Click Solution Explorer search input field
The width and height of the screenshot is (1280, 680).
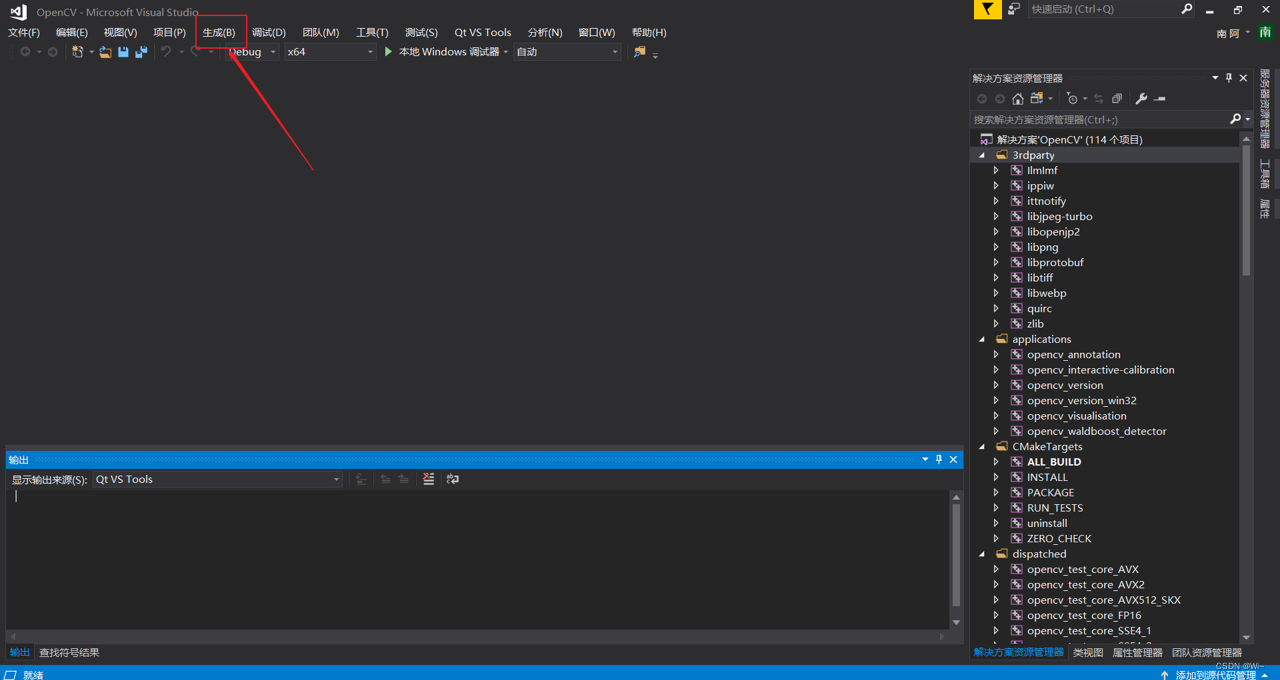point(1098,119)
